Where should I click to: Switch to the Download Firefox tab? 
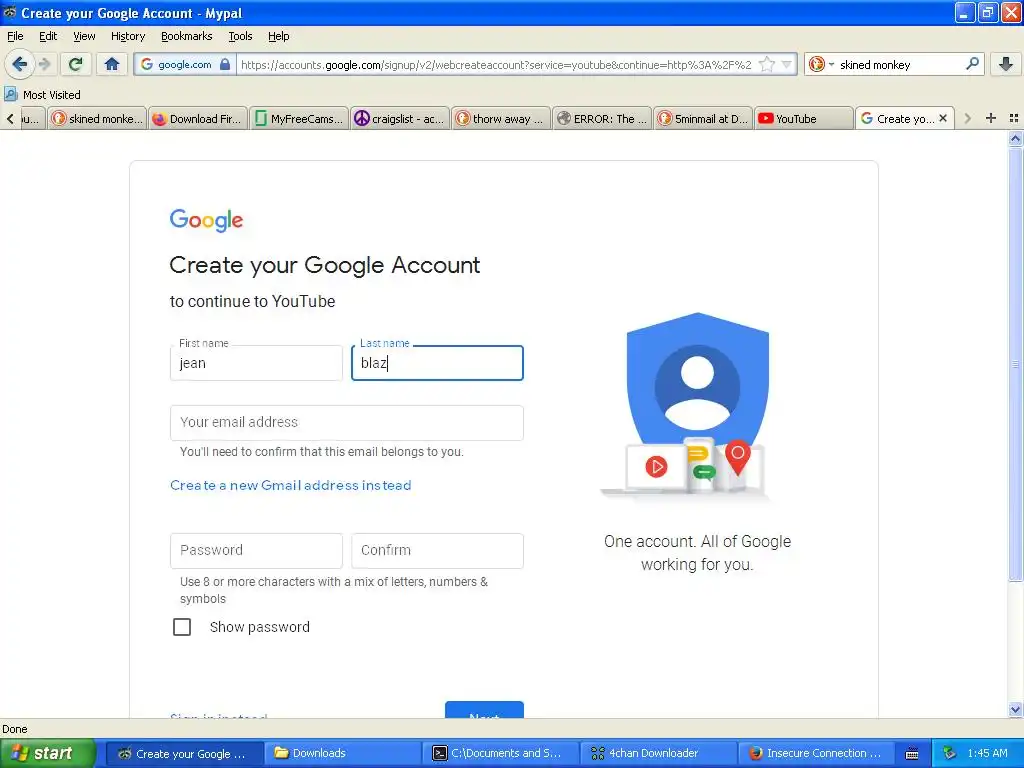click(198, 118)
